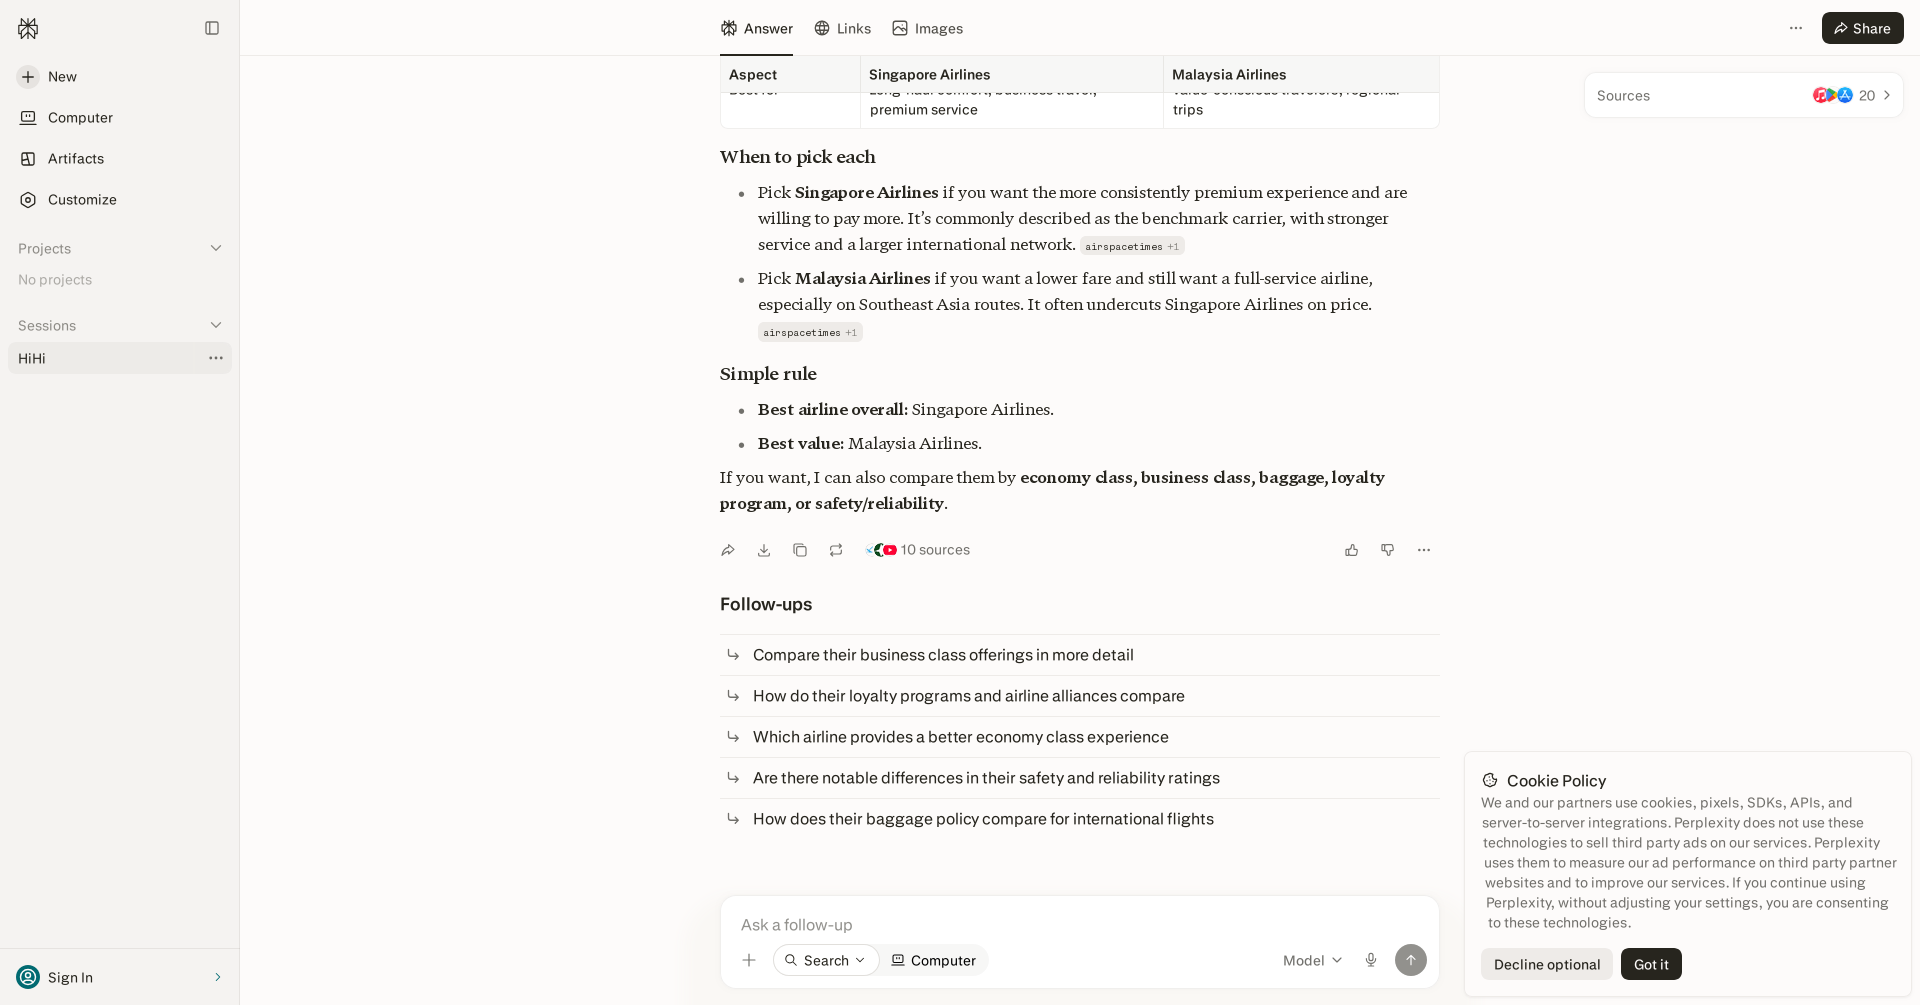Screen dimensions: 1920x1005
Task: Select the business class comparison follow-up
Action: [x=1080, y=655]
